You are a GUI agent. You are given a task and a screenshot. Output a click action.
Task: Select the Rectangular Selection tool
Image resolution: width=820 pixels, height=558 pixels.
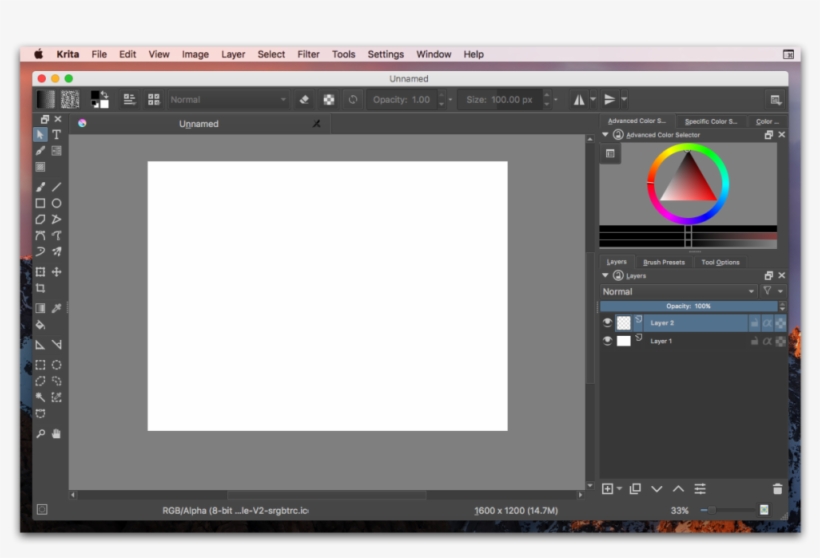tap(40, 365)
